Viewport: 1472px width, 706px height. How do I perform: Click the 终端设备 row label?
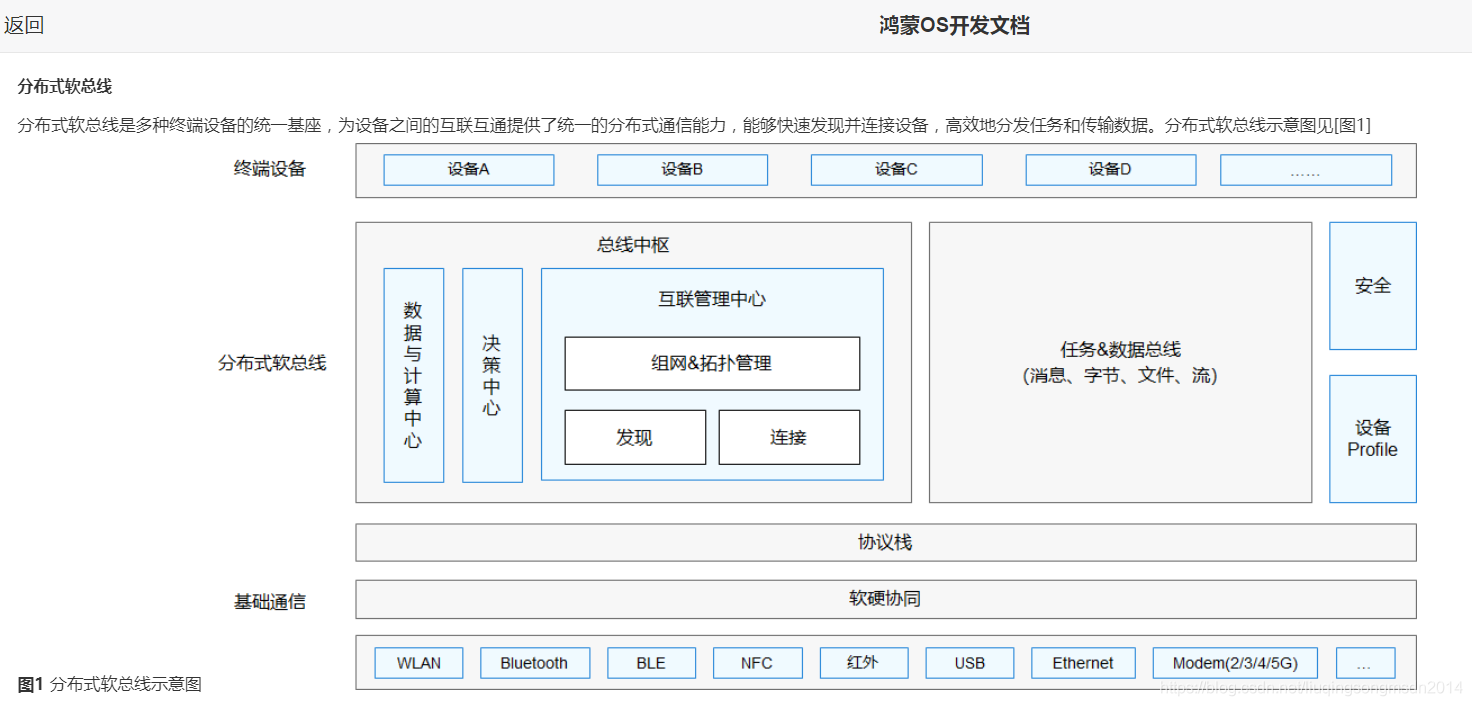270,169
